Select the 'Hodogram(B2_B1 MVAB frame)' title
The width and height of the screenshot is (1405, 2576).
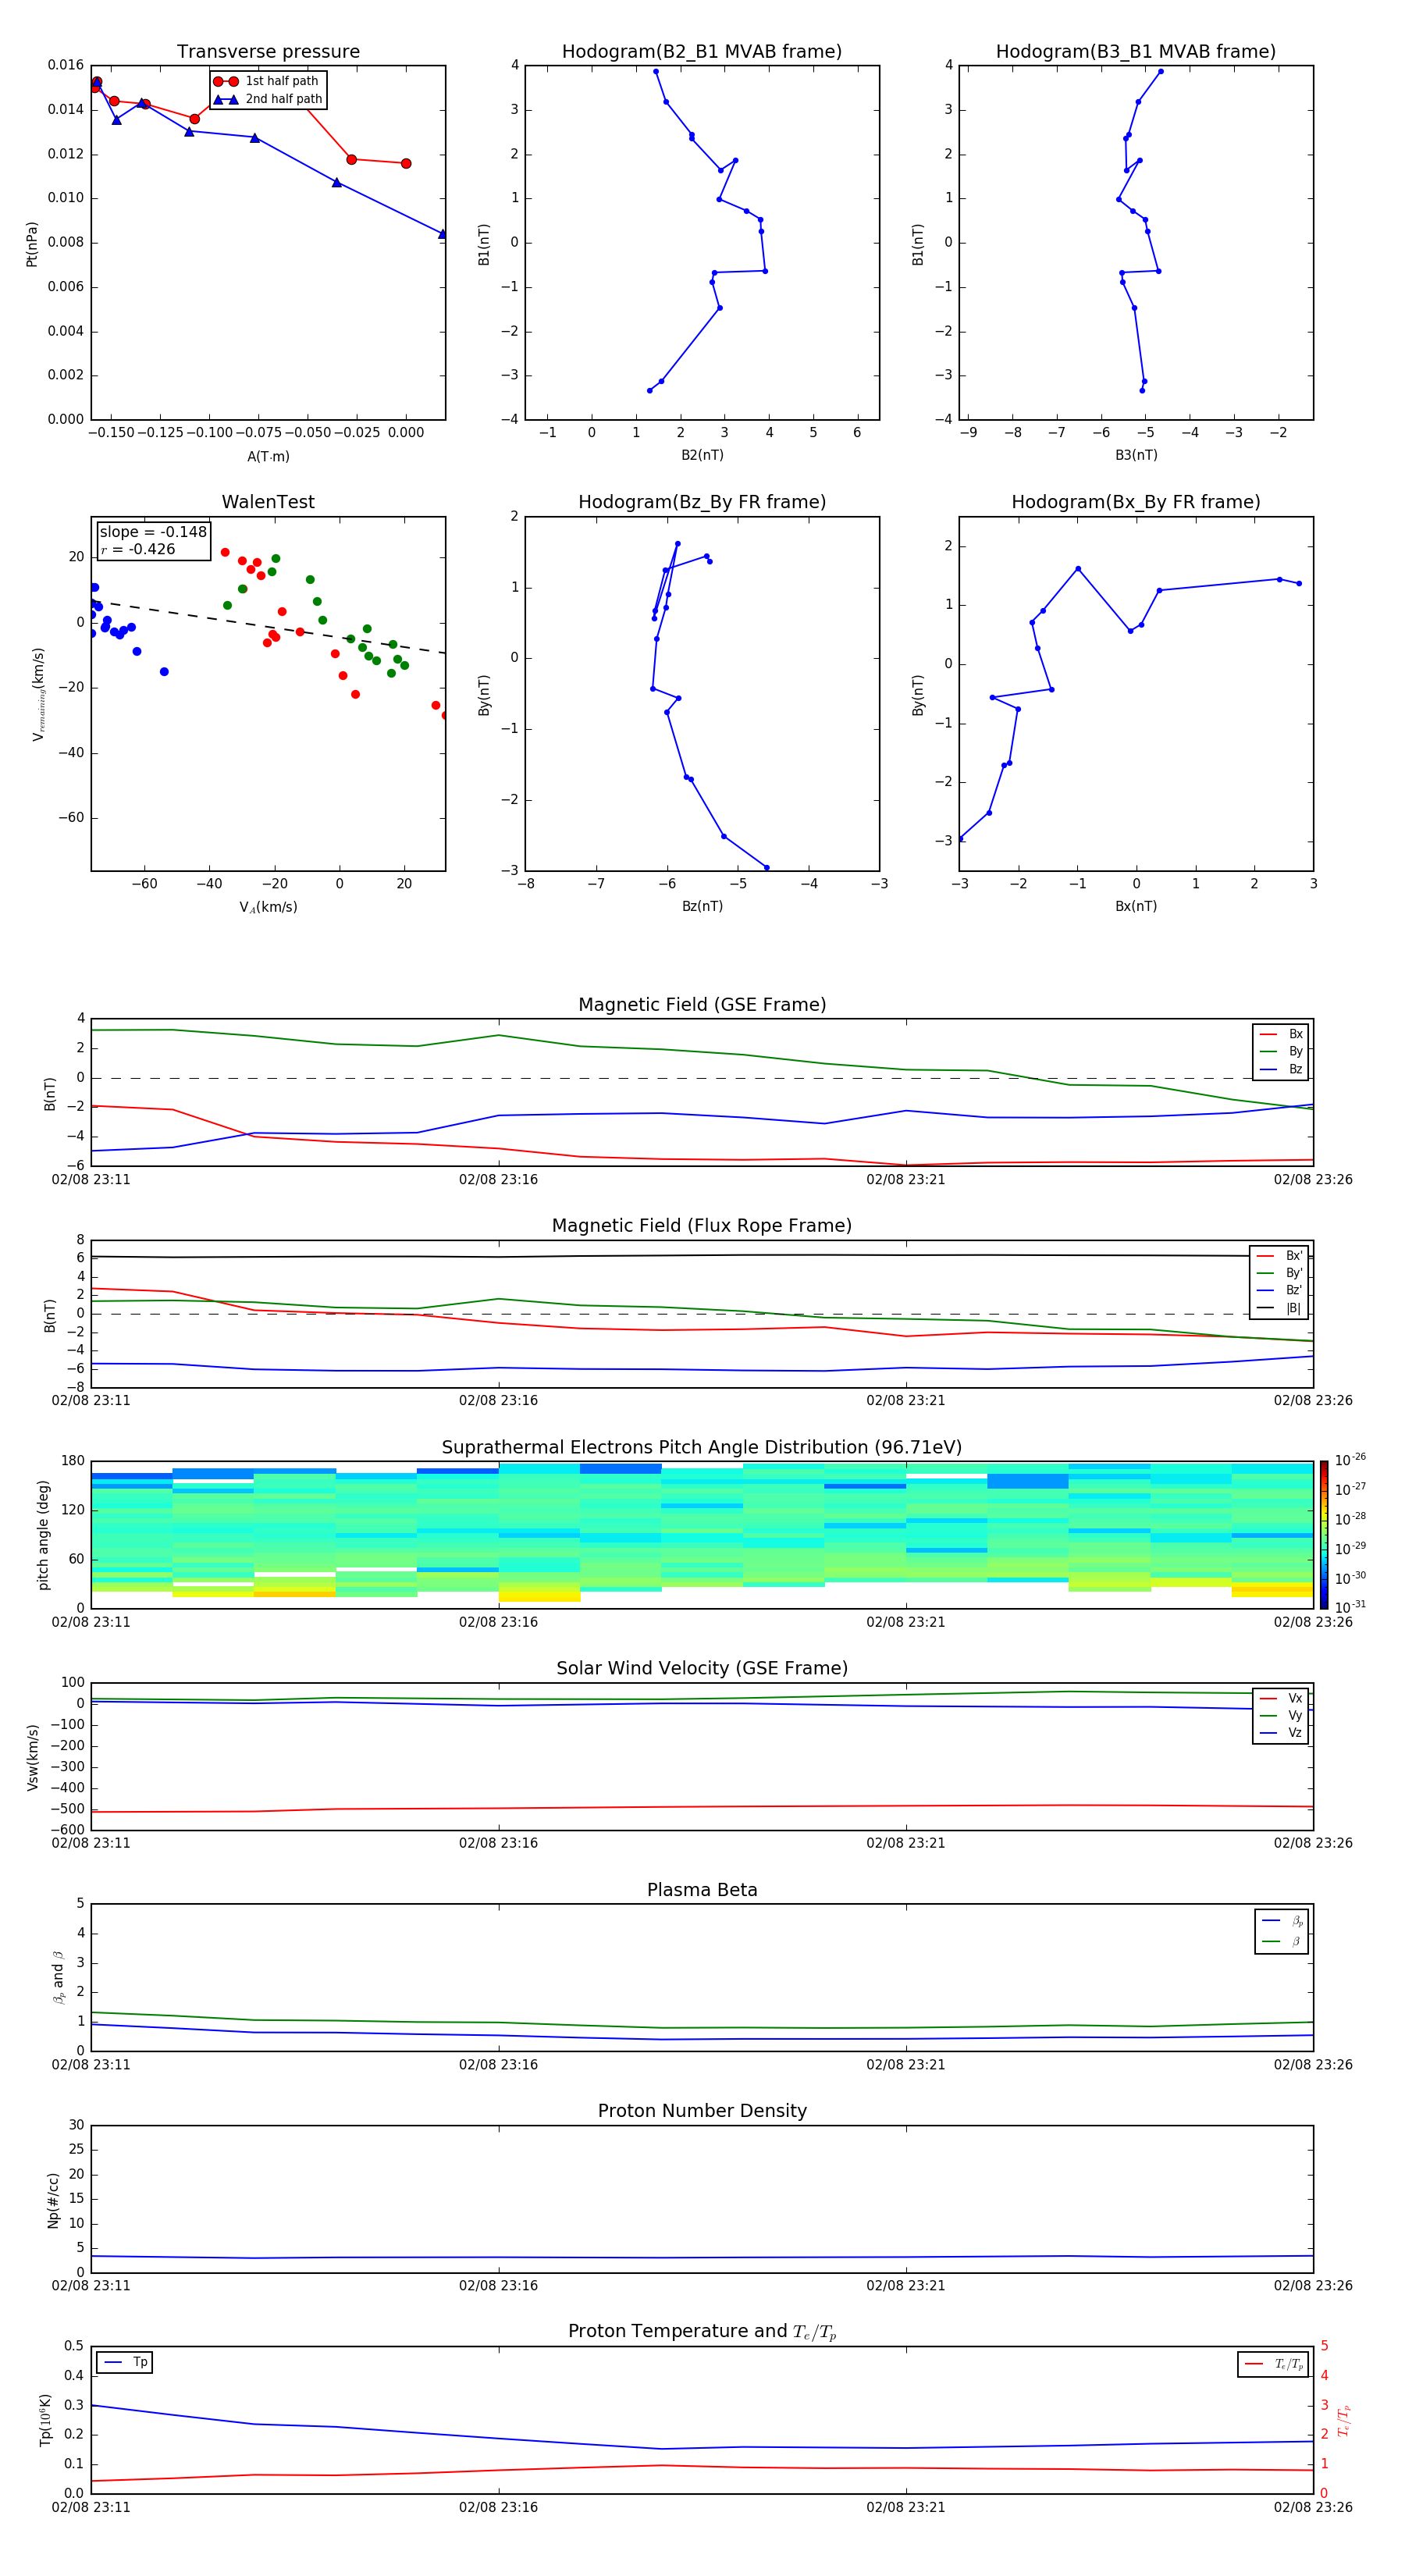point(702,52)
